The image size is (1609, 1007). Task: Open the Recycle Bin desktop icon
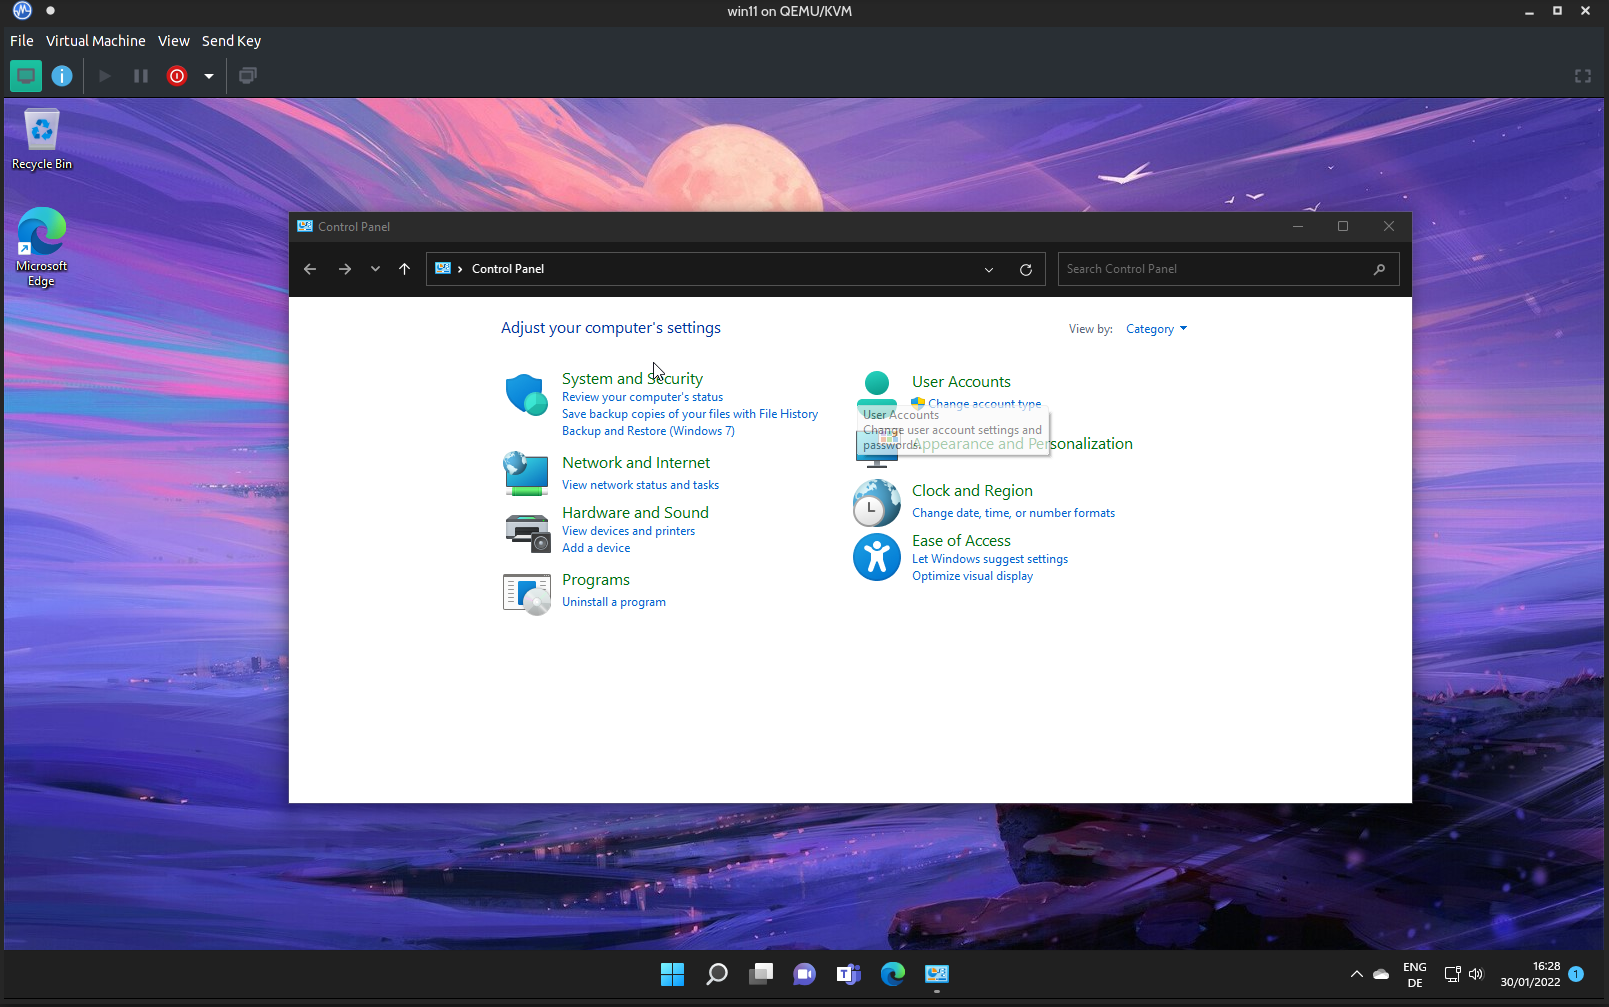42,139
